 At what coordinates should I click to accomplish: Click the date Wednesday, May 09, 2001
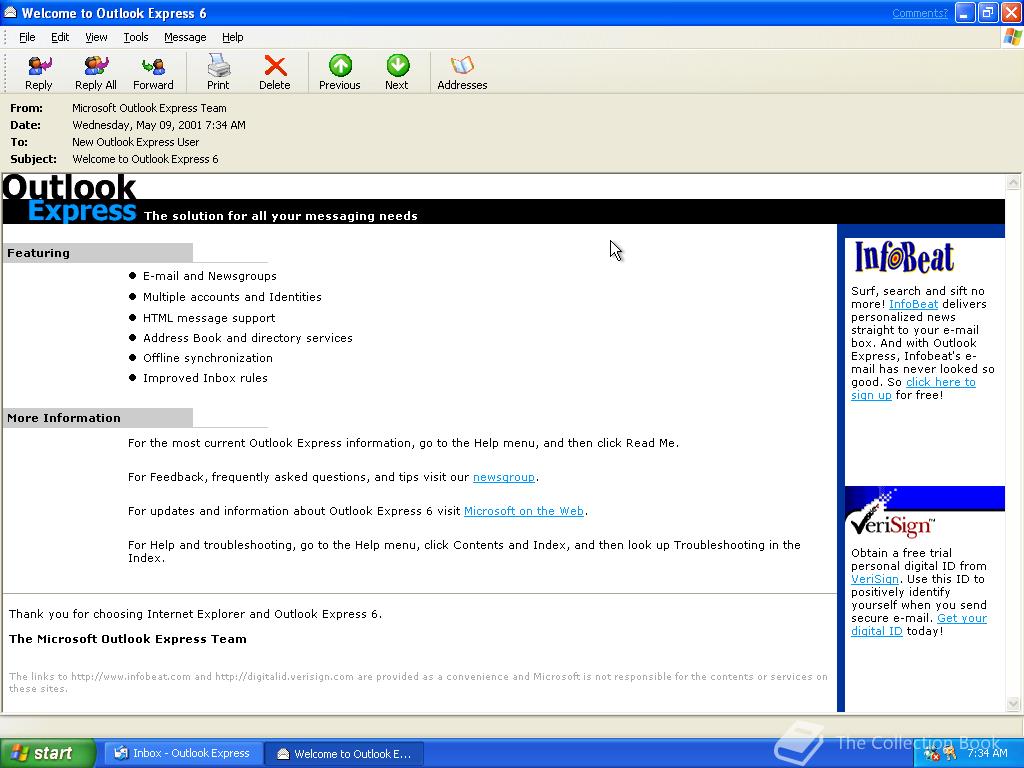pyautogui.click(x=159, y=125)
